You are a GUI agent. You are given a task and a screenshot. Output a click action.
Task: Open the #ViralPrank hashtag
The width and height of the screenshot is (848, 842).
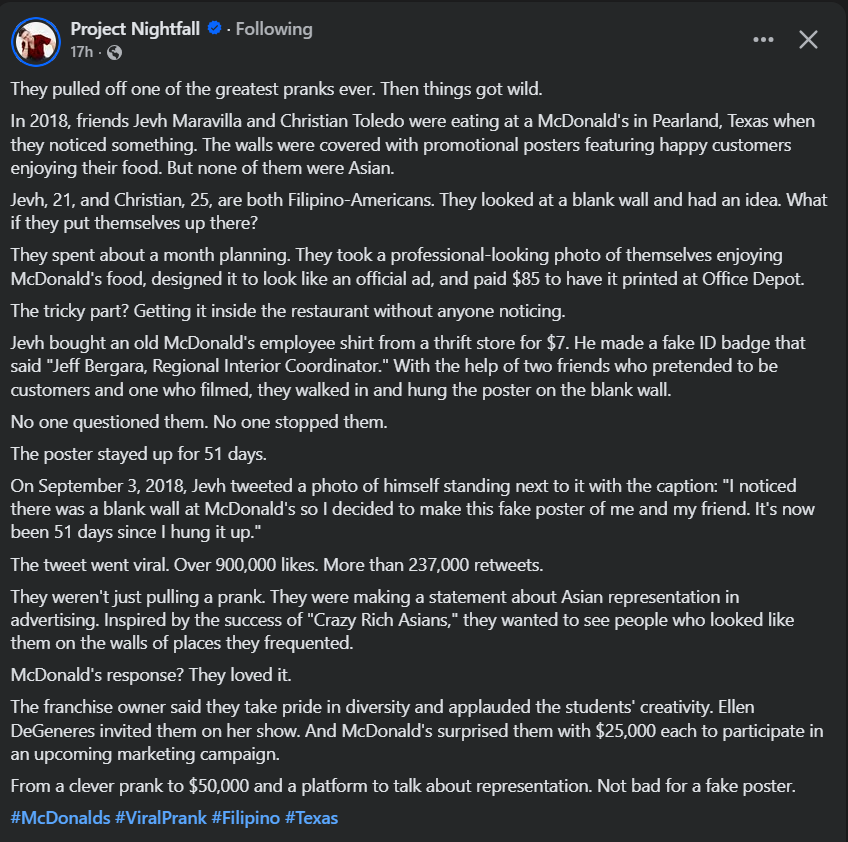tap(160, 818)
